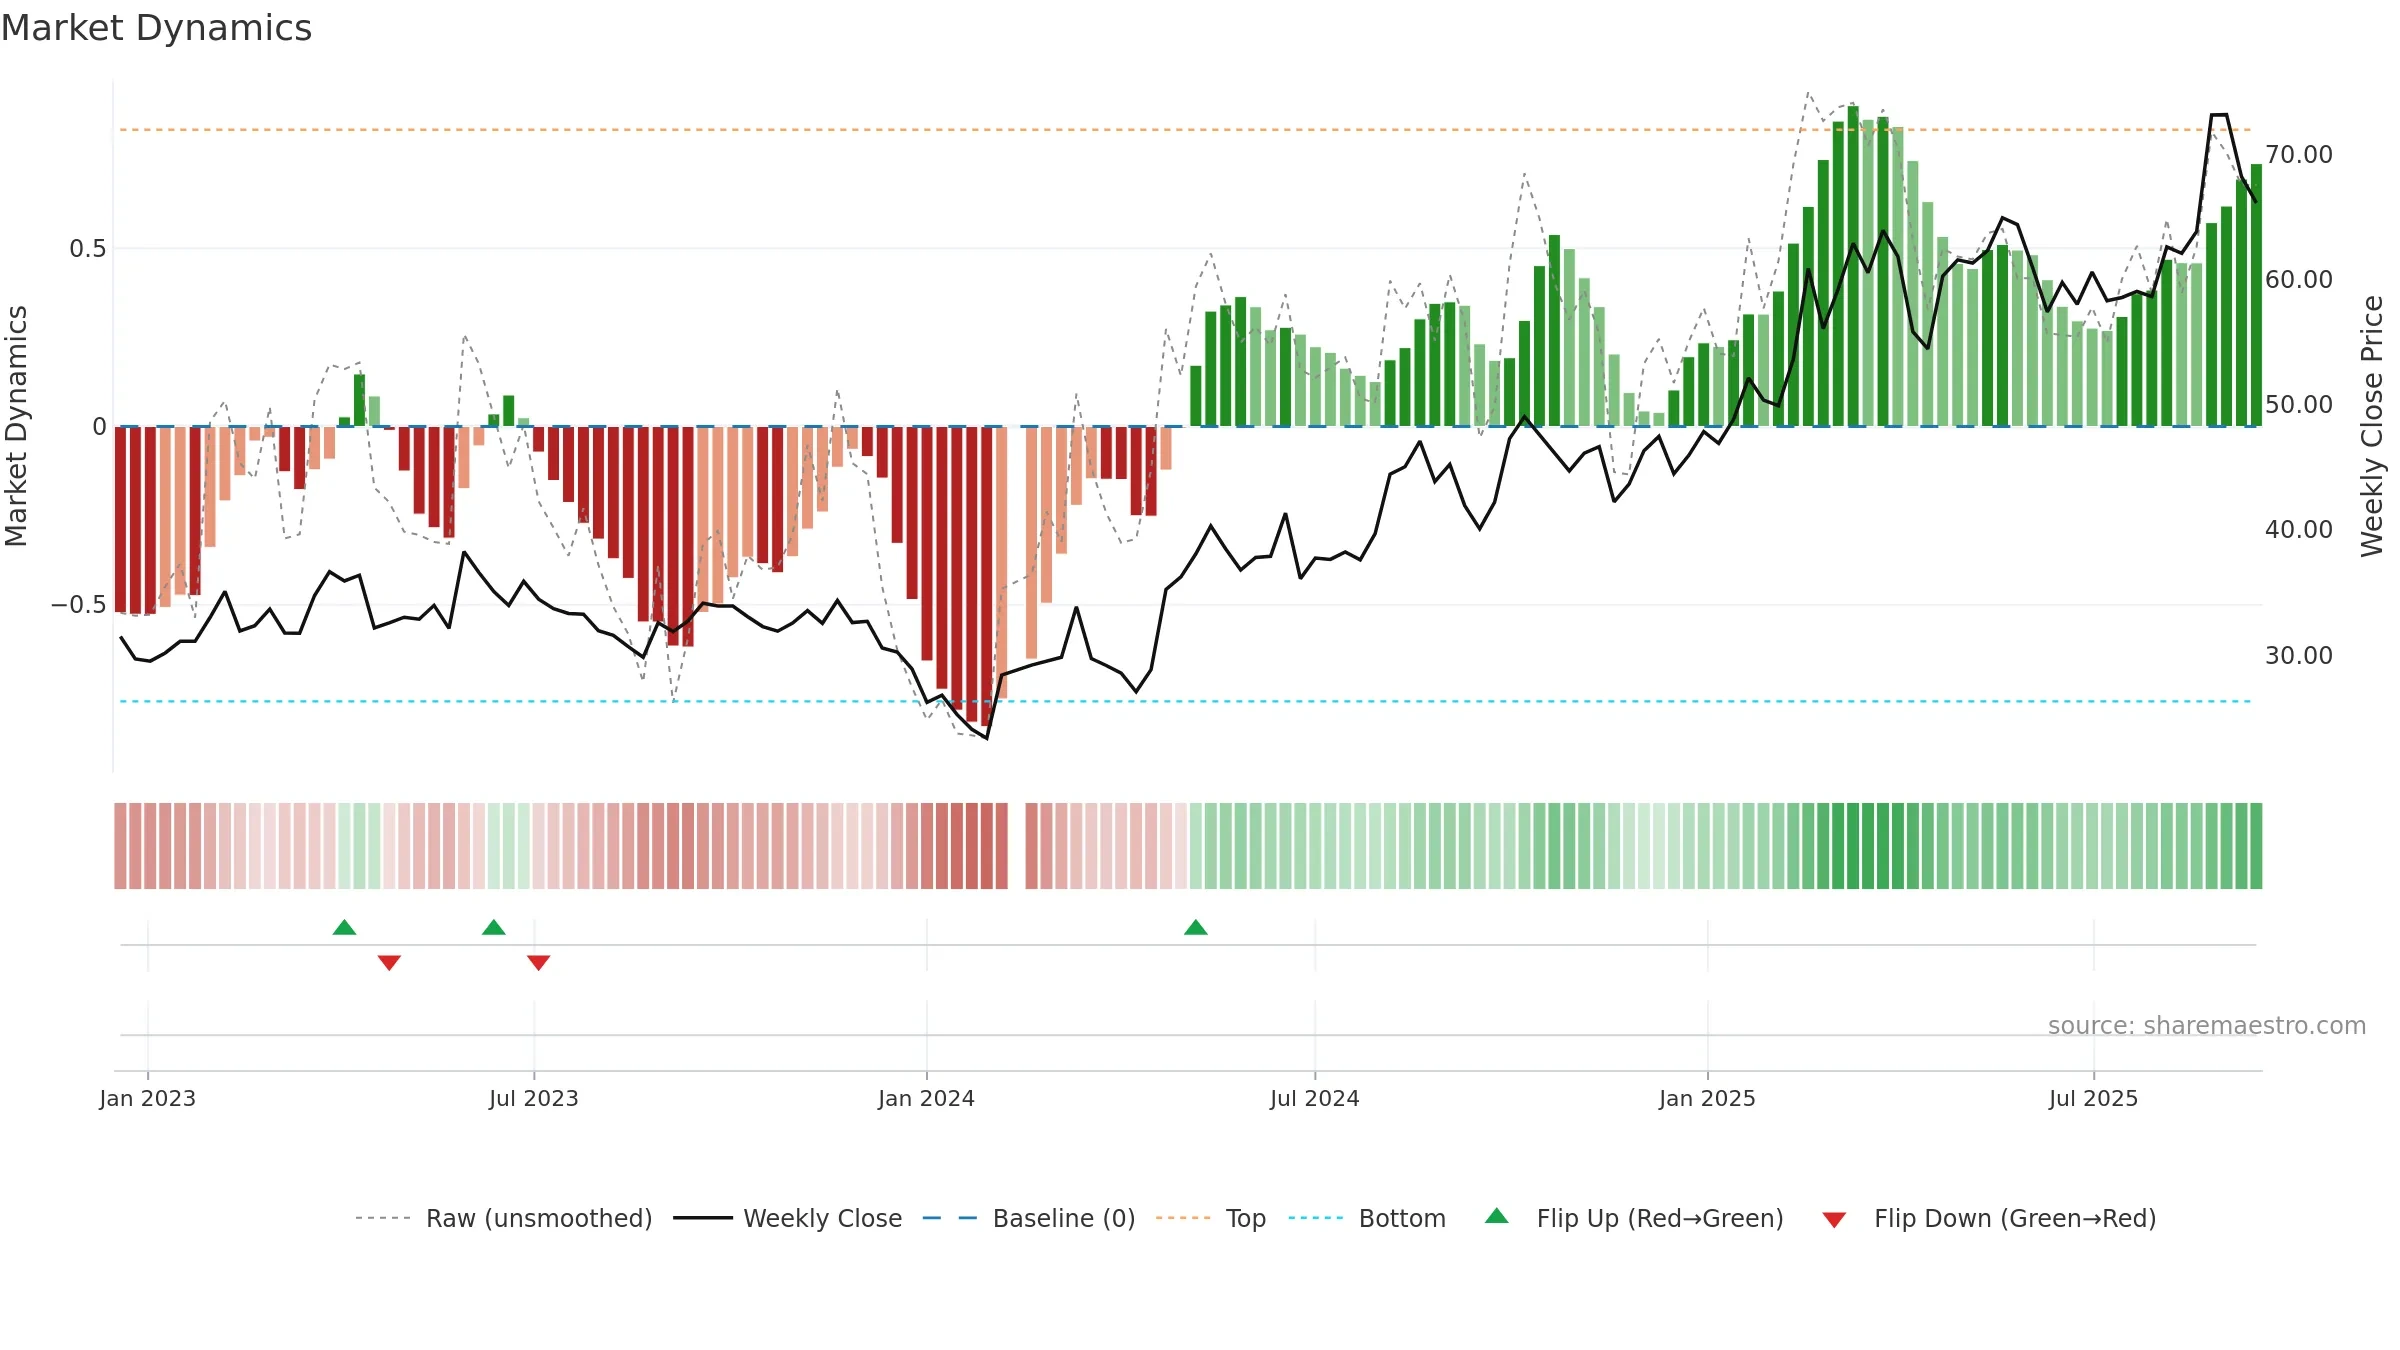Screen dimensions: 2400x1350
Task: Click the Jul 2024 axis label
Action: tap(1315, 1098)
